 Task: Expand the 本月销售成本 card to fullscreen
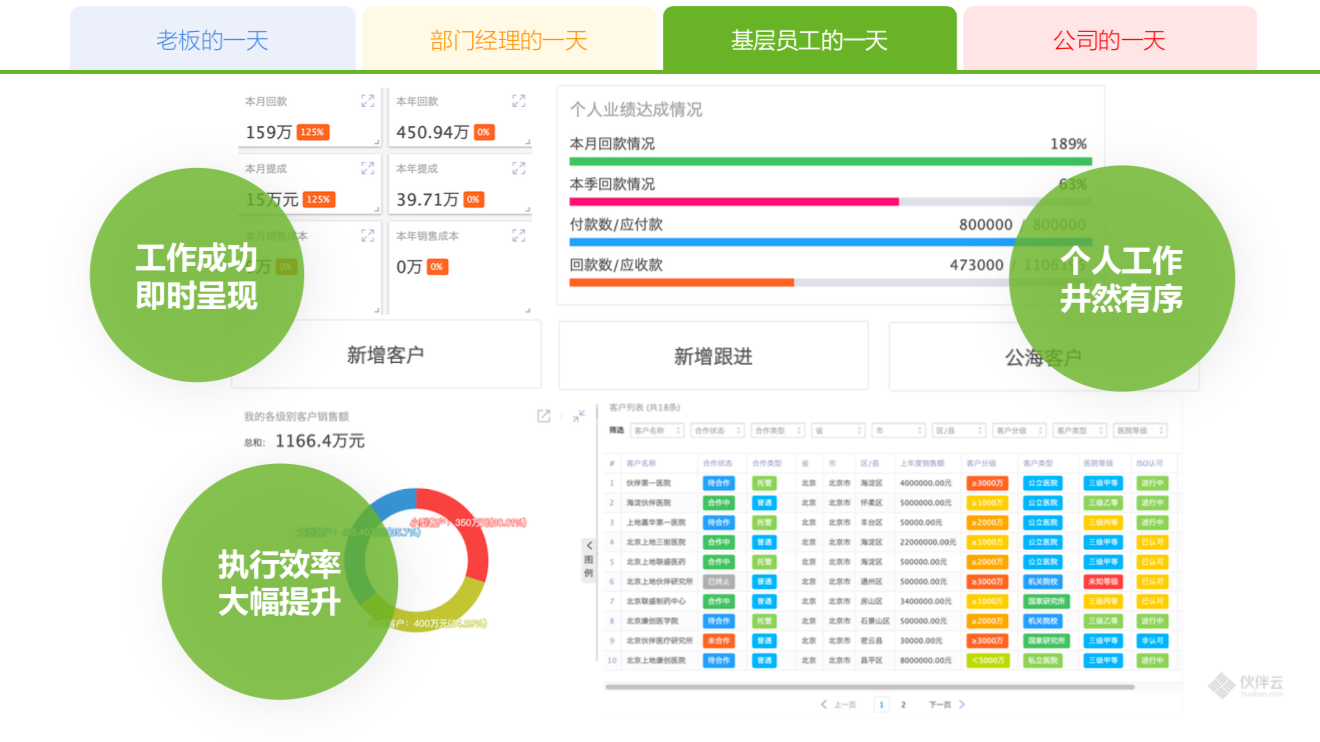pyautogui.click(x=368, y=236)
